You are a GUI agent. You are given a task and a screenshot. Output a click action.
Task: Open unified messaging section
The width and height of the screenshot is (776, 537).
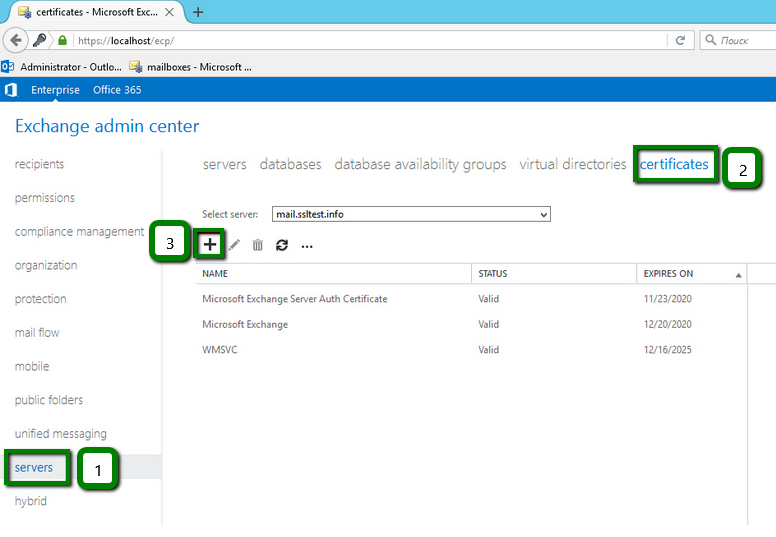(61, 434)
